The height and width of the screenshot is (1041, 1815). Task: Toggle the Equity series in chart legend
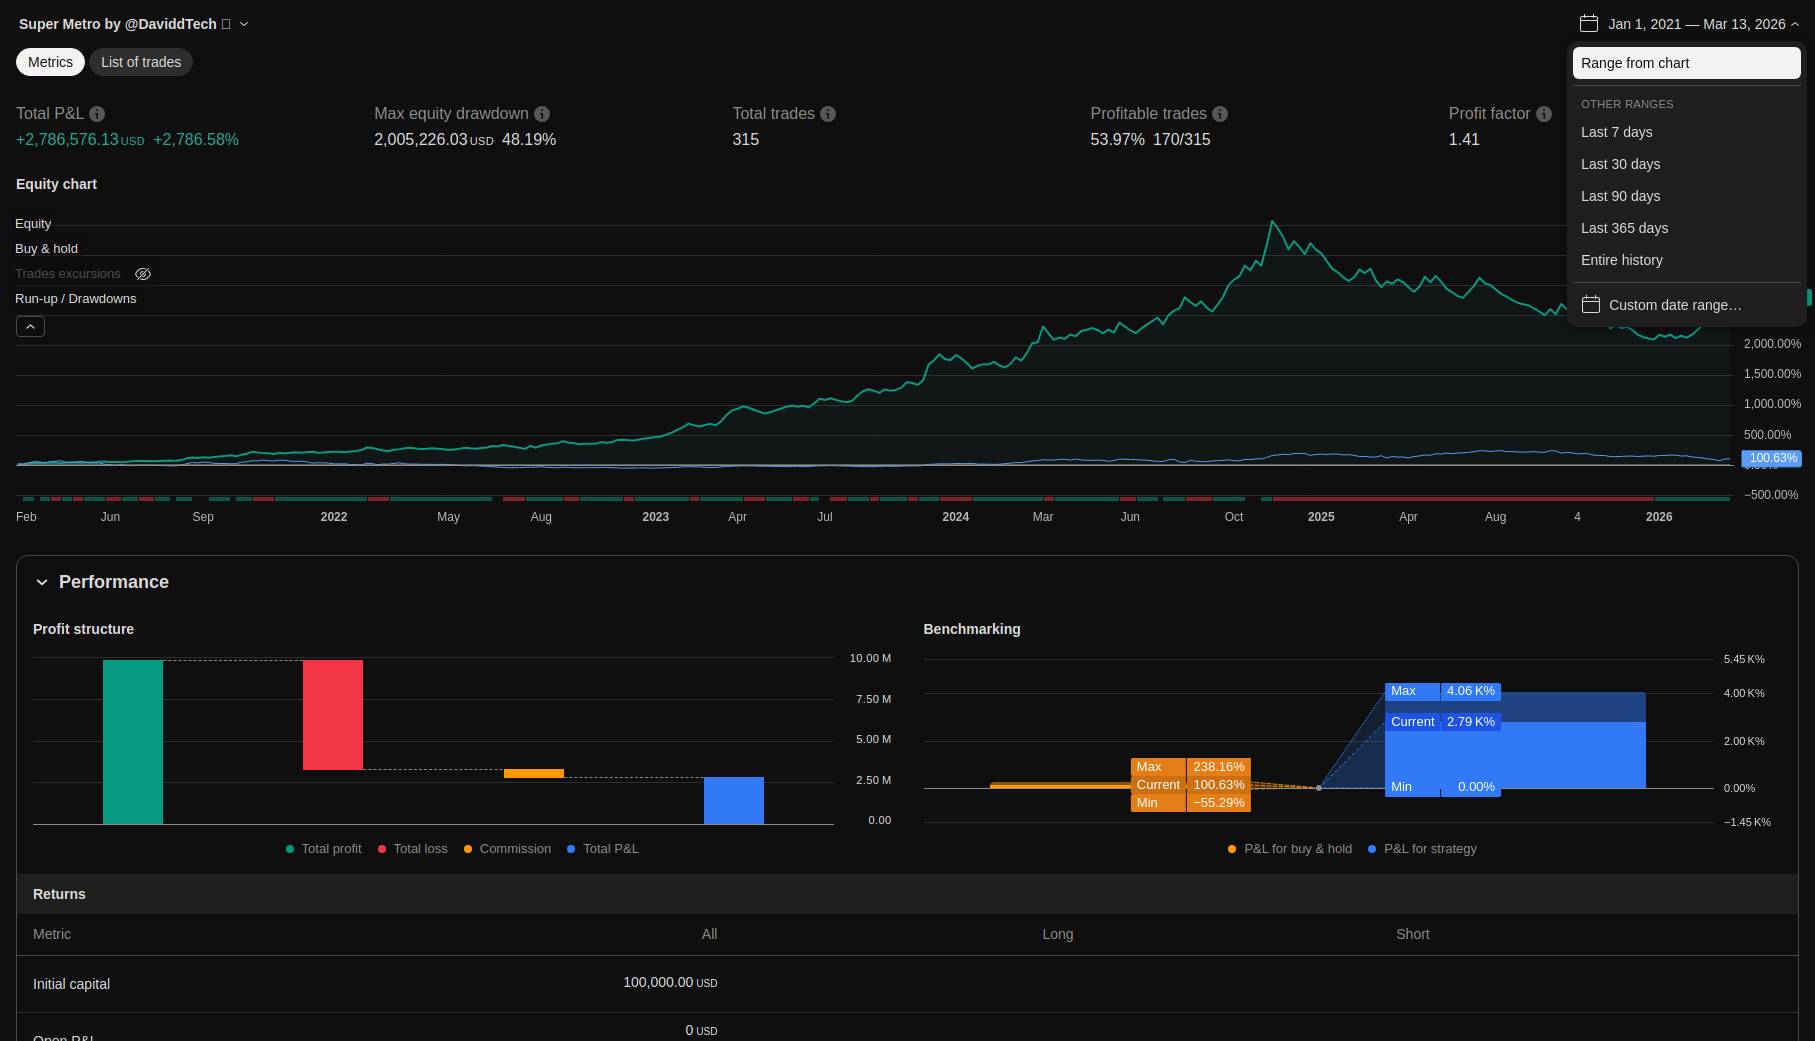(x=33, y=224)
